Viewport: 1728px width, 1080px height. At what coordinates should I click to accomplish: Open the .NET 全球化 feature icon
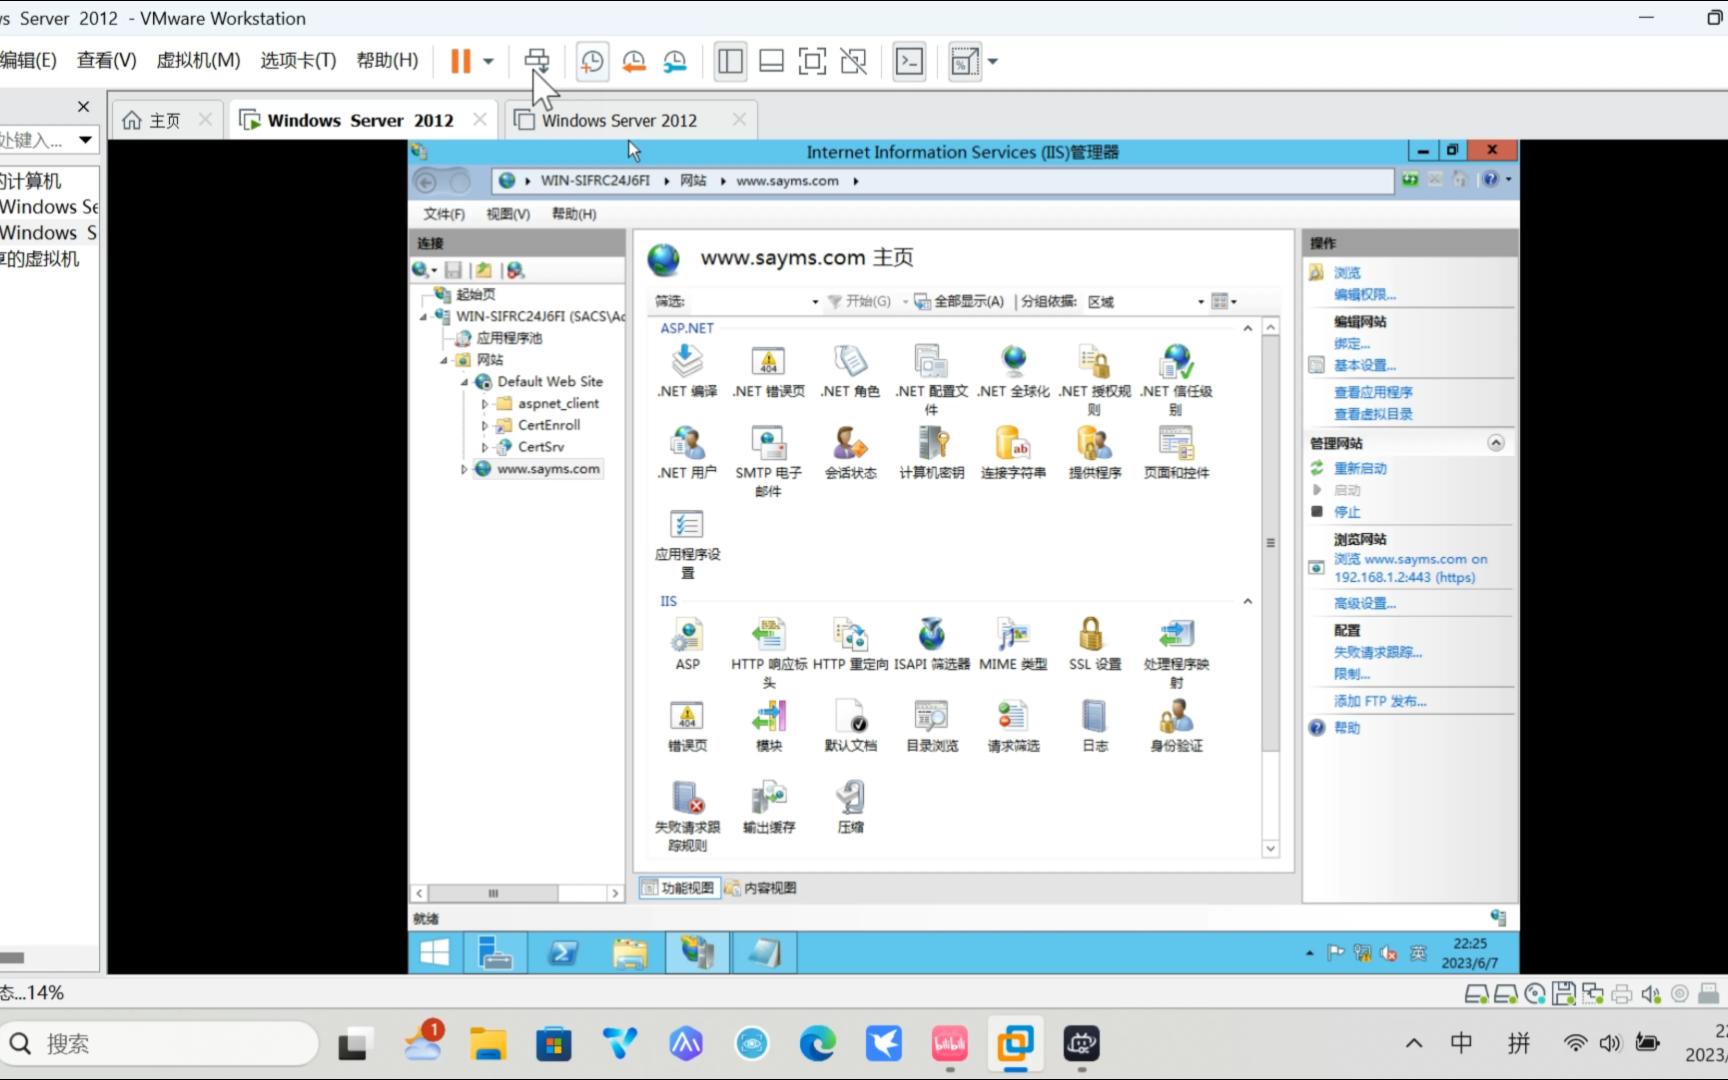1013,370
